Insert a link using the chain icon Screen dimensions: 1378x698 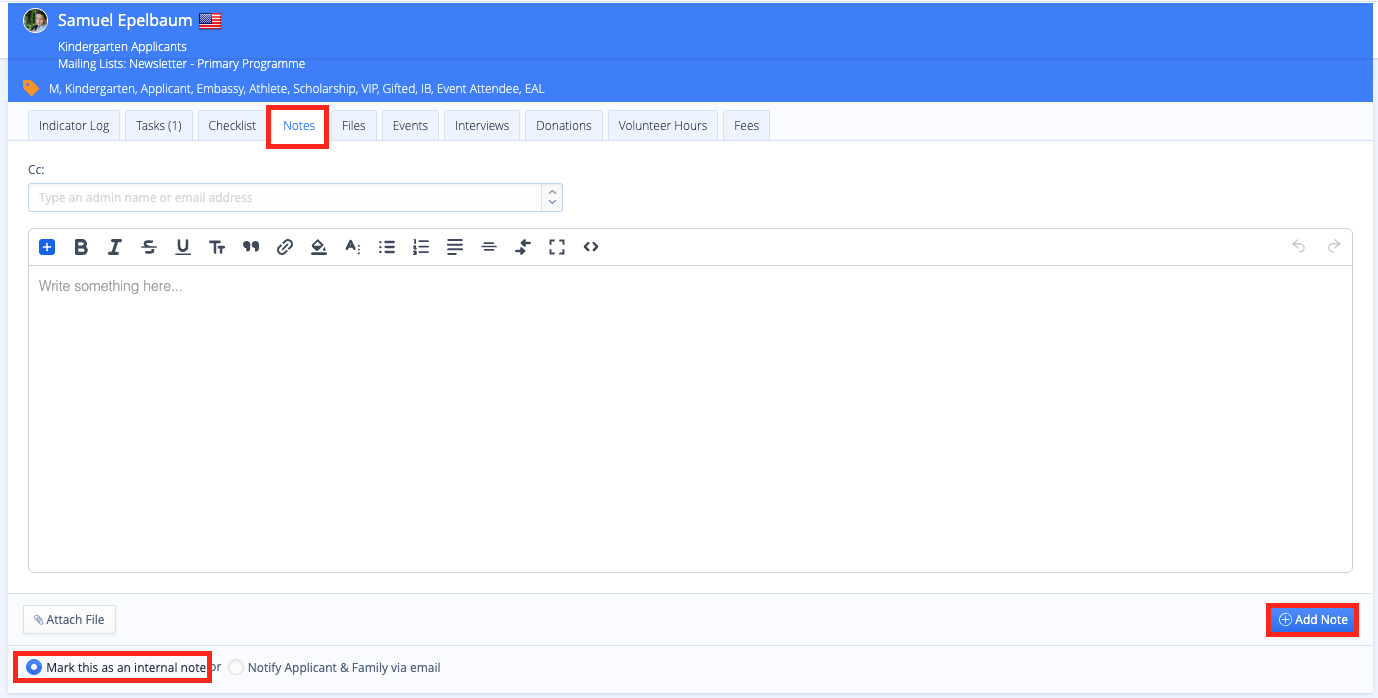coord(285,247)
